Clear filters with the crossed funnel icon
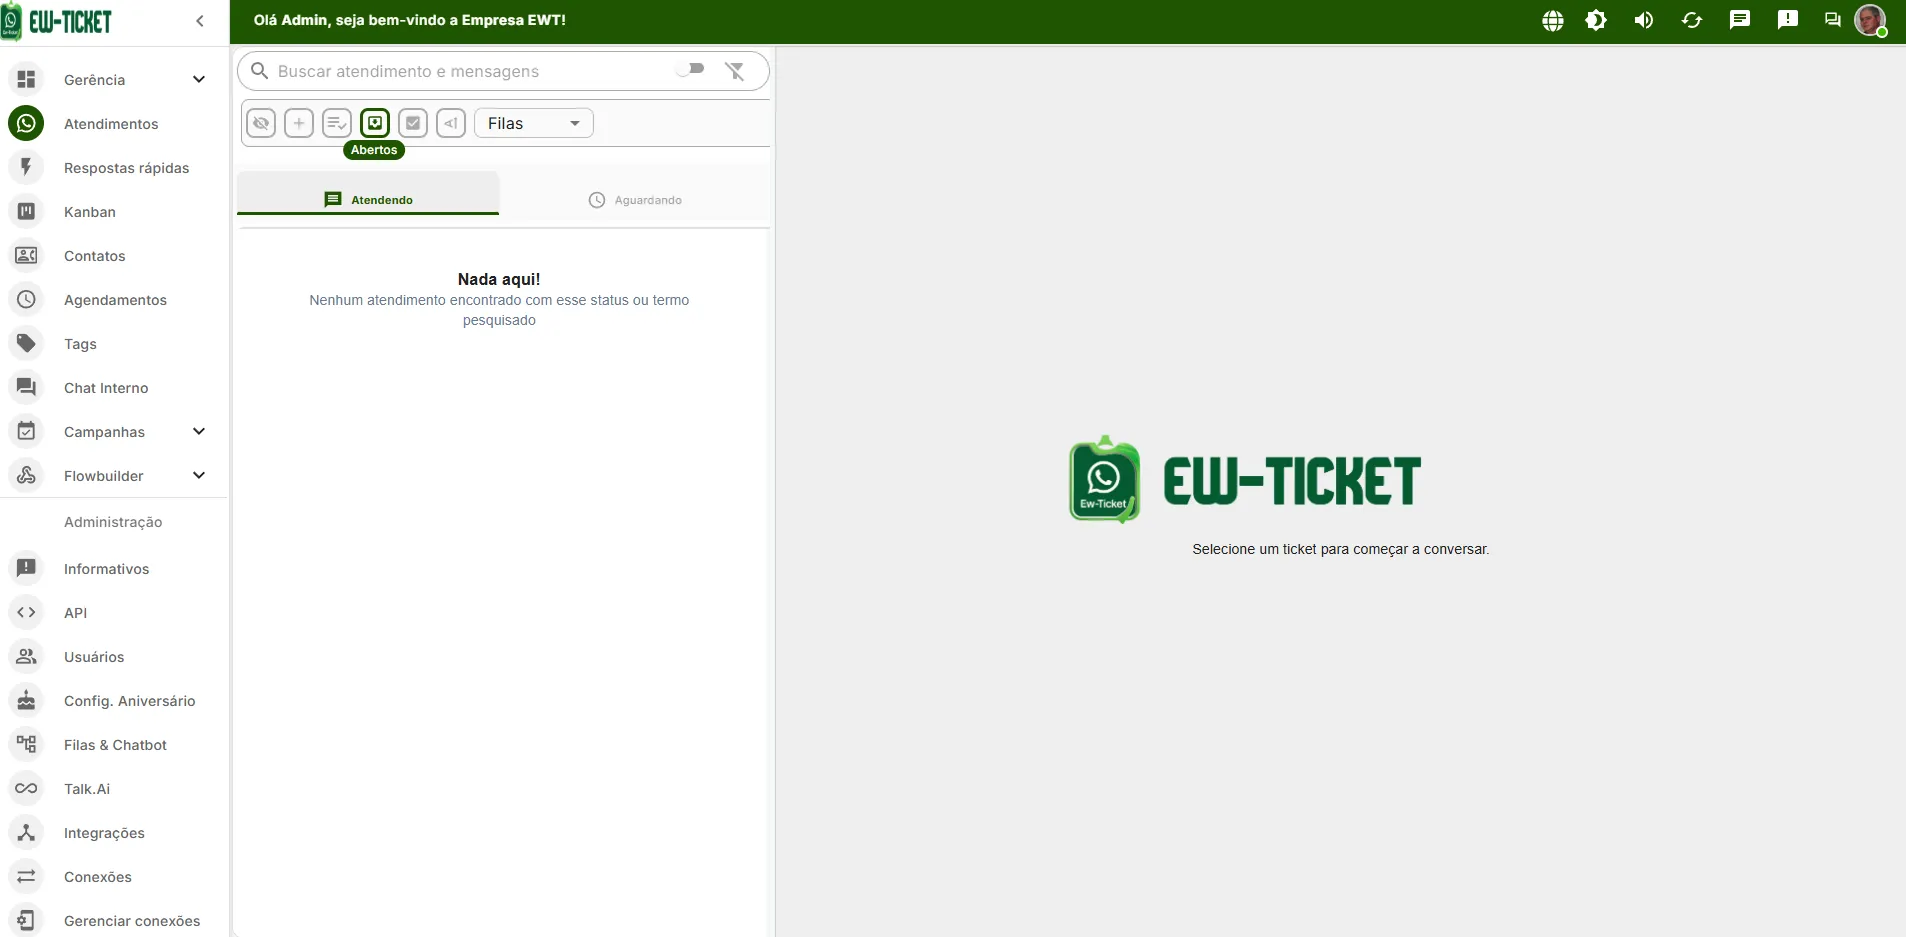Image resolution: width=1906 pixels, height=937 pixels. point(735,71)
